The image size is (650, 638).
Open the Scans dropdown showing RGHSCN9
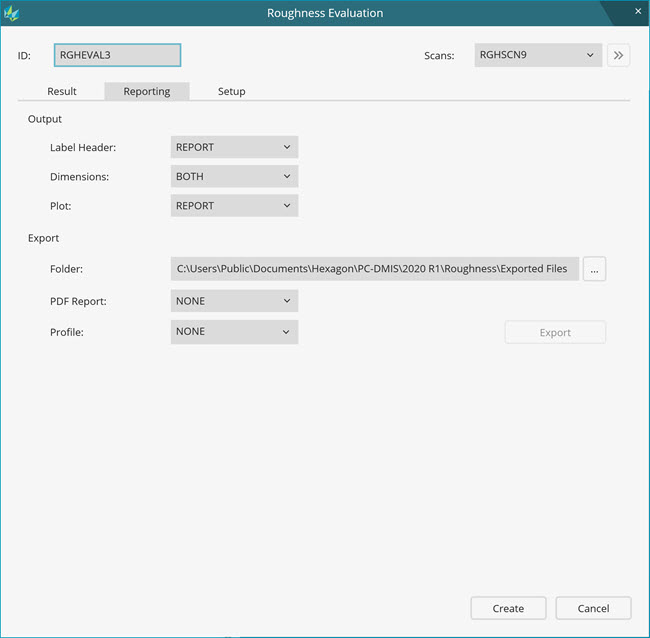point(537,56)
